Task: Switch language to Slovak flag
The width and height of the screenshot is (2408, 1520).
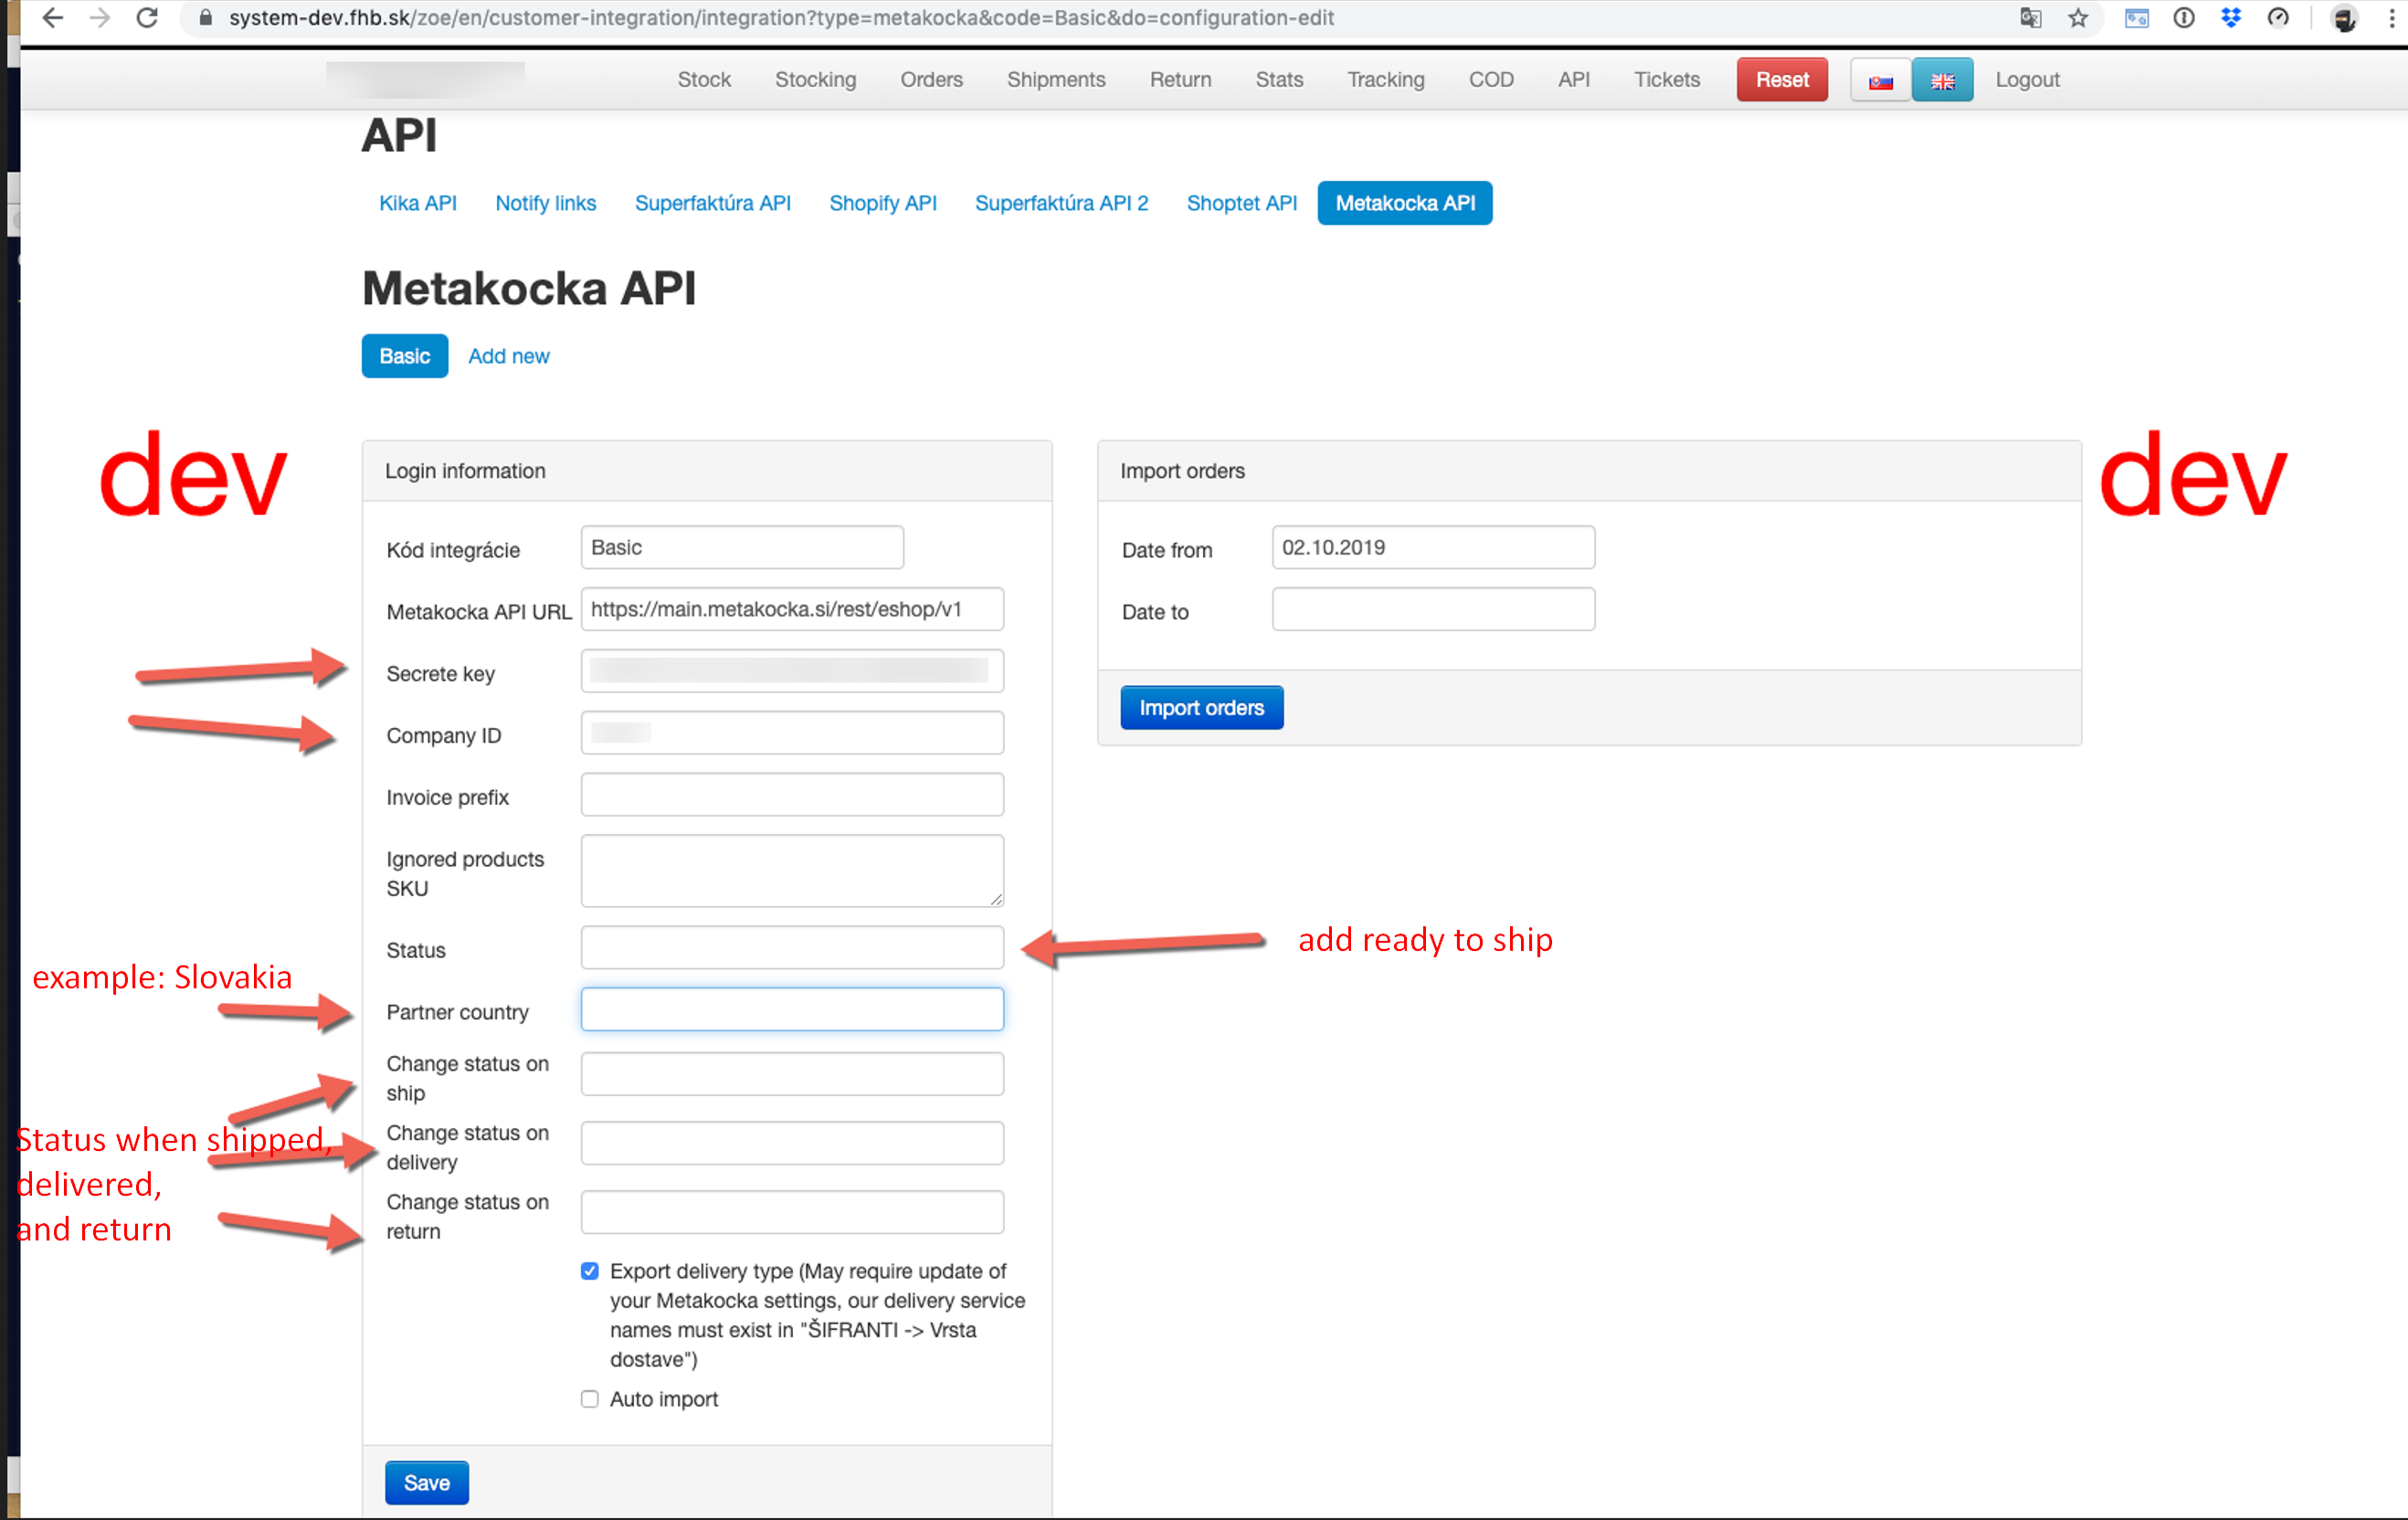Action: pyautogui.click(x=1880, y=80)
